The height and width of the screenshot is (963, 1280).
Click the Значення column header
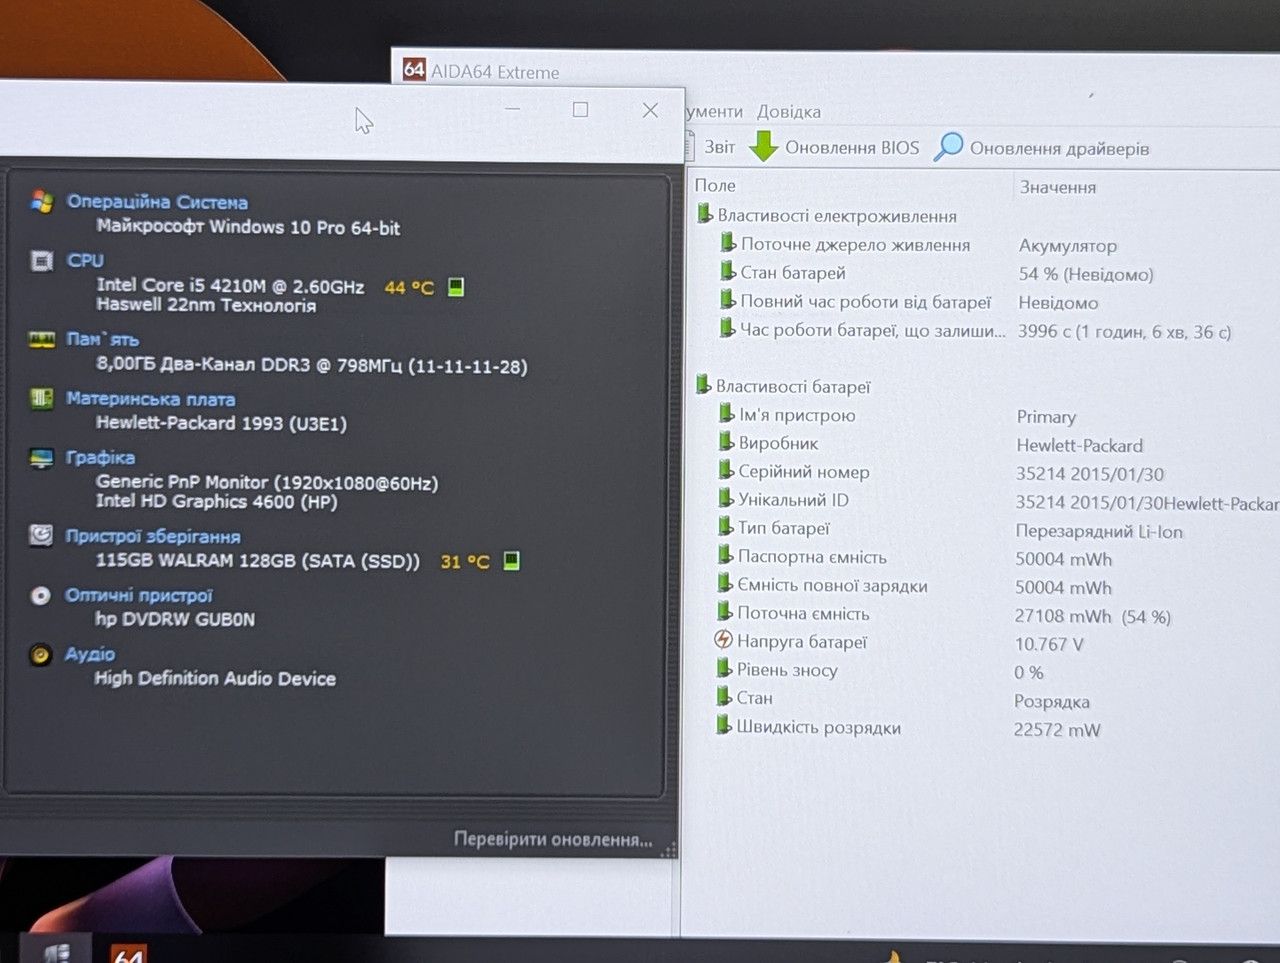(1058, 187)
